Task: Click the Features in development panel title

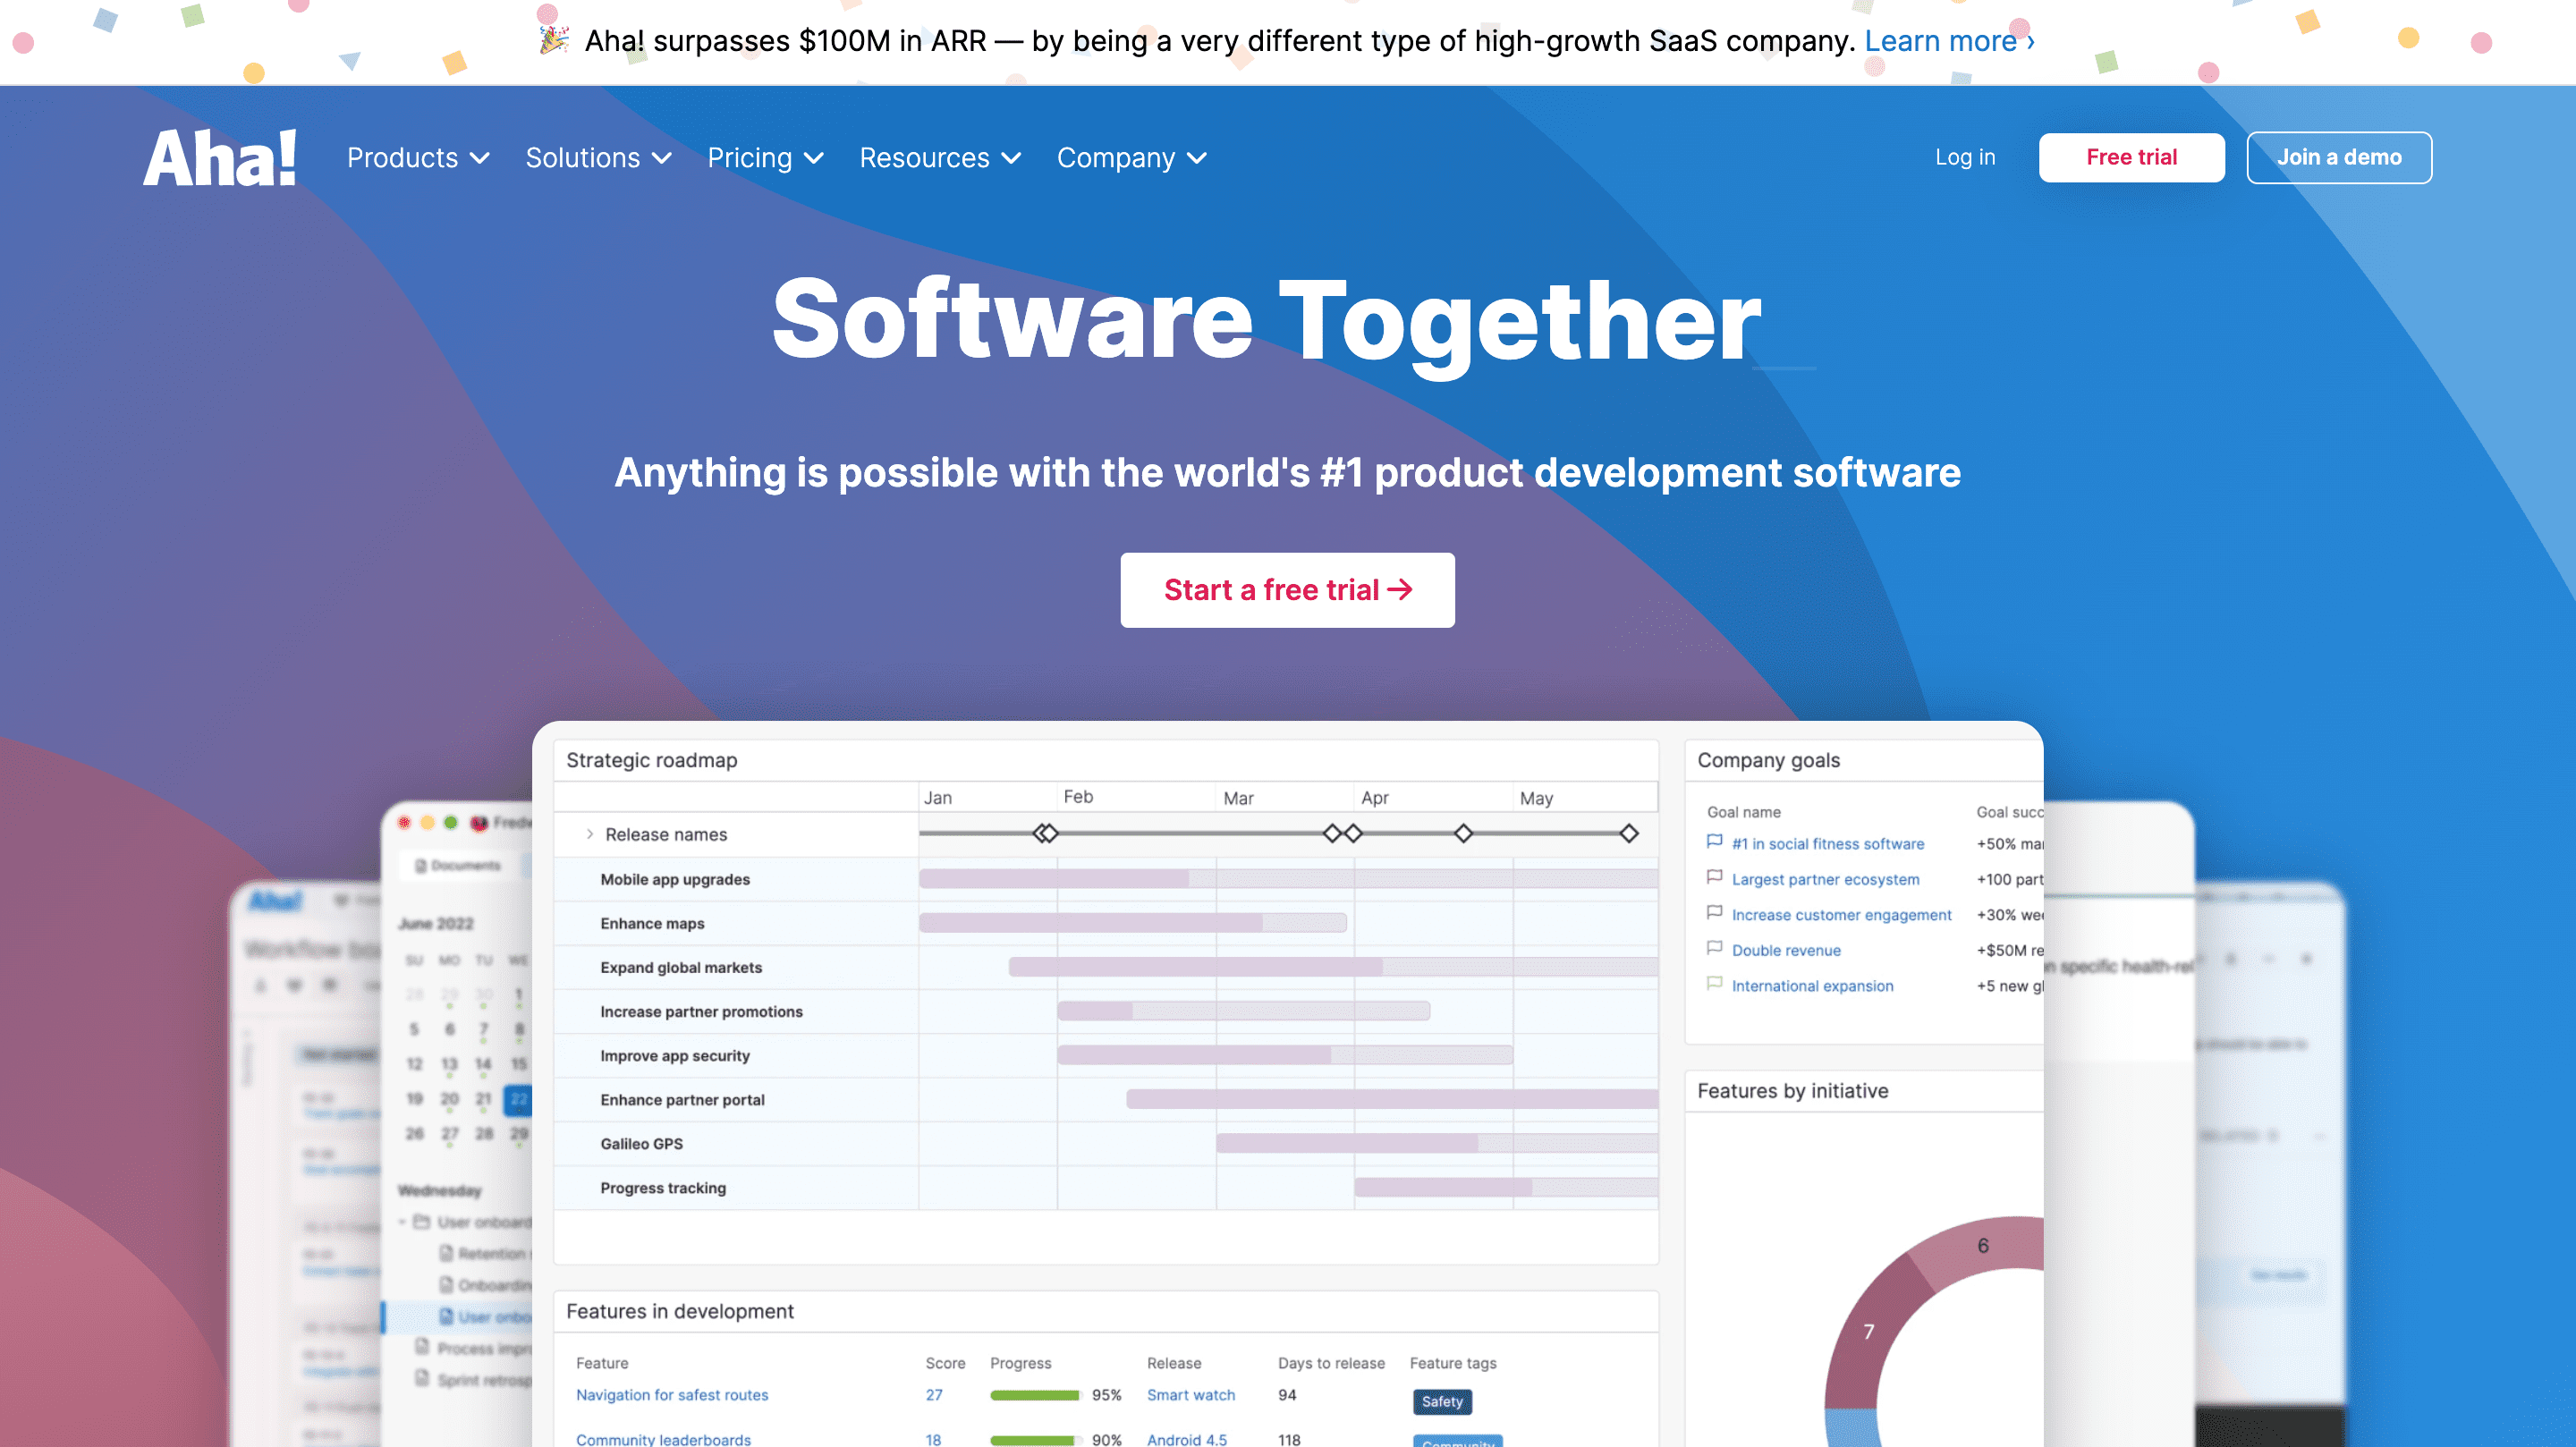Action: click(679, 1311)
